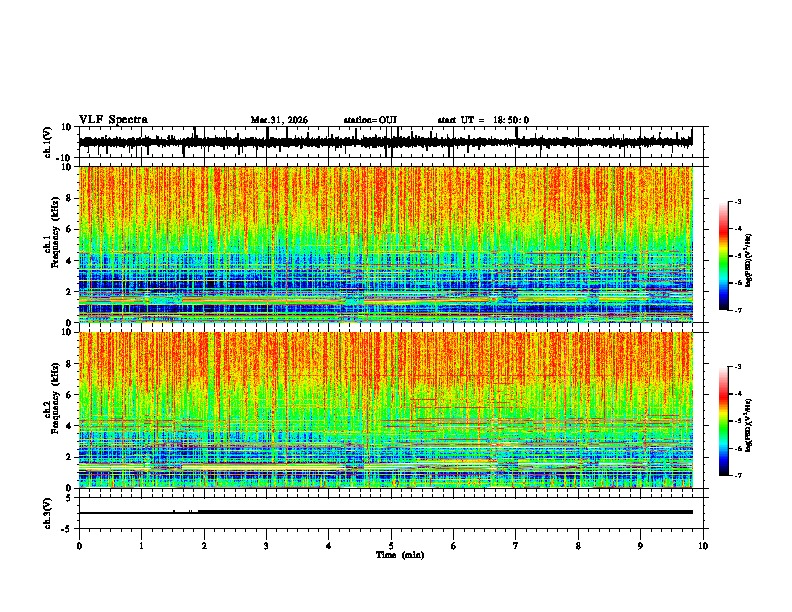Click the "2" kHz tick on ch.2 spectrogram
The image size is (792, 612).
click(69, 457)
